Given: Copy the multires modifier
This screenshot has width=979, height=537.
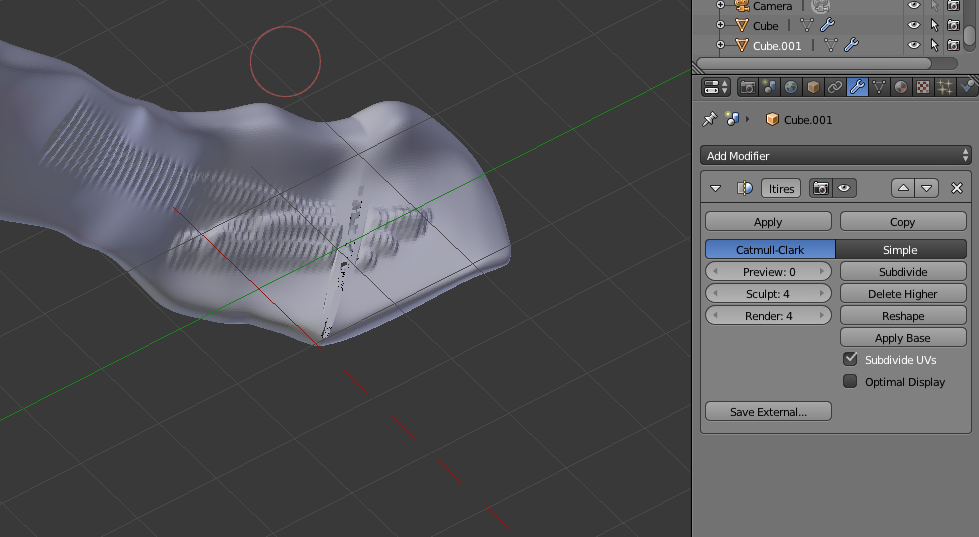Looking at the screenshot, I should [x=903, y=222].
